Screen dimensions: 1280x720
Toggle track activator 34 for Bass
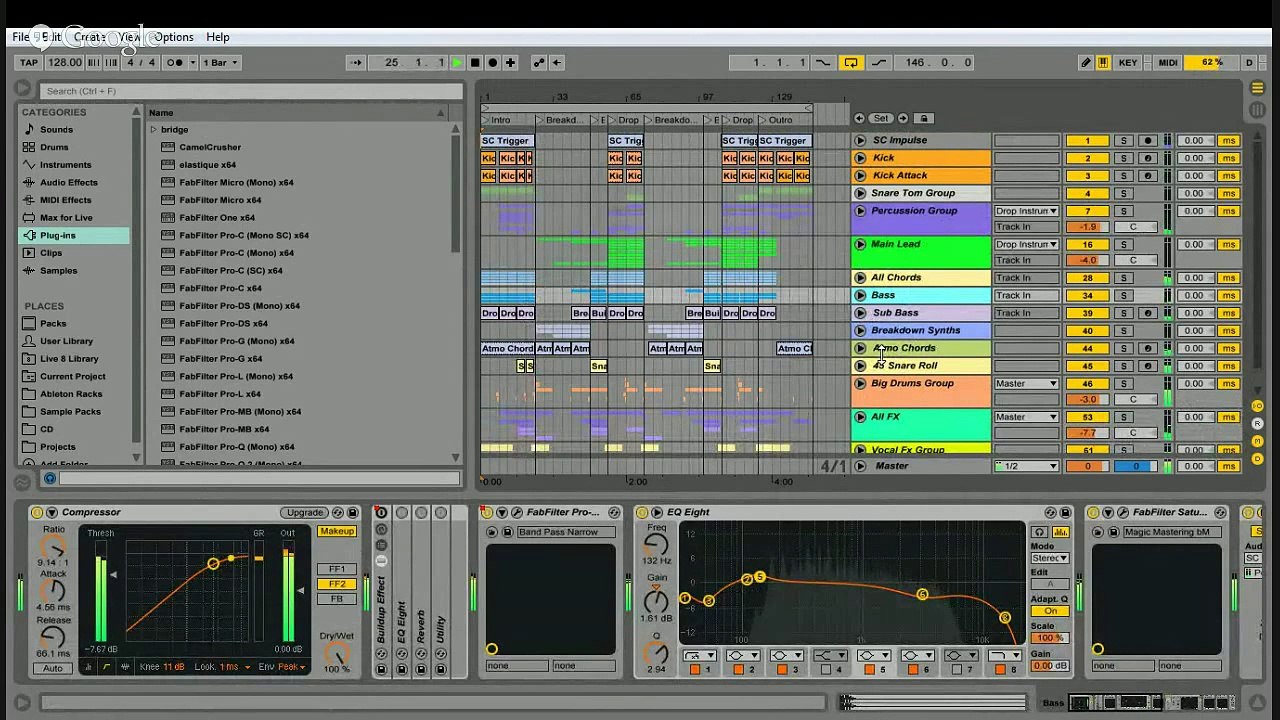click(1087, 296)
